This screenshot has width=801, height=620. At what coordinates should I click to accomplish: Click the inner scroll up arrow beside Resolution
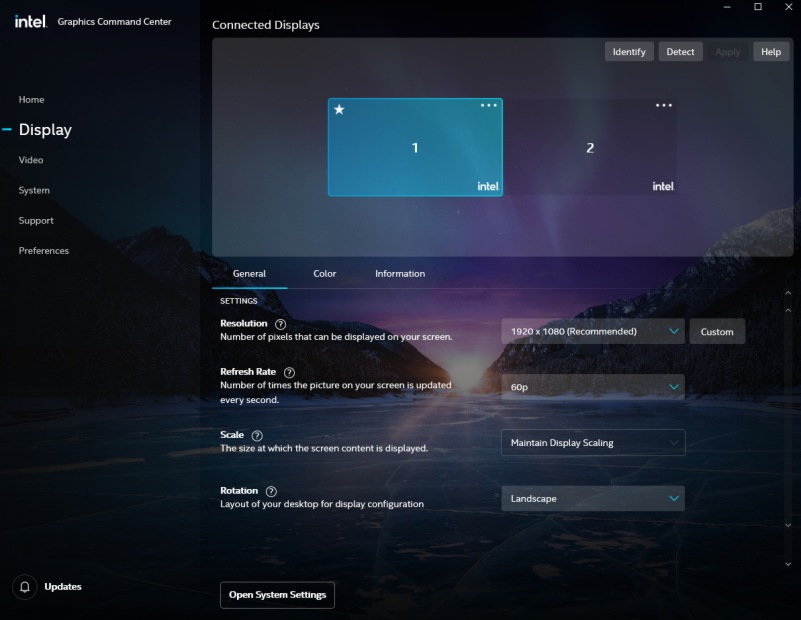(x=788, y=310)
